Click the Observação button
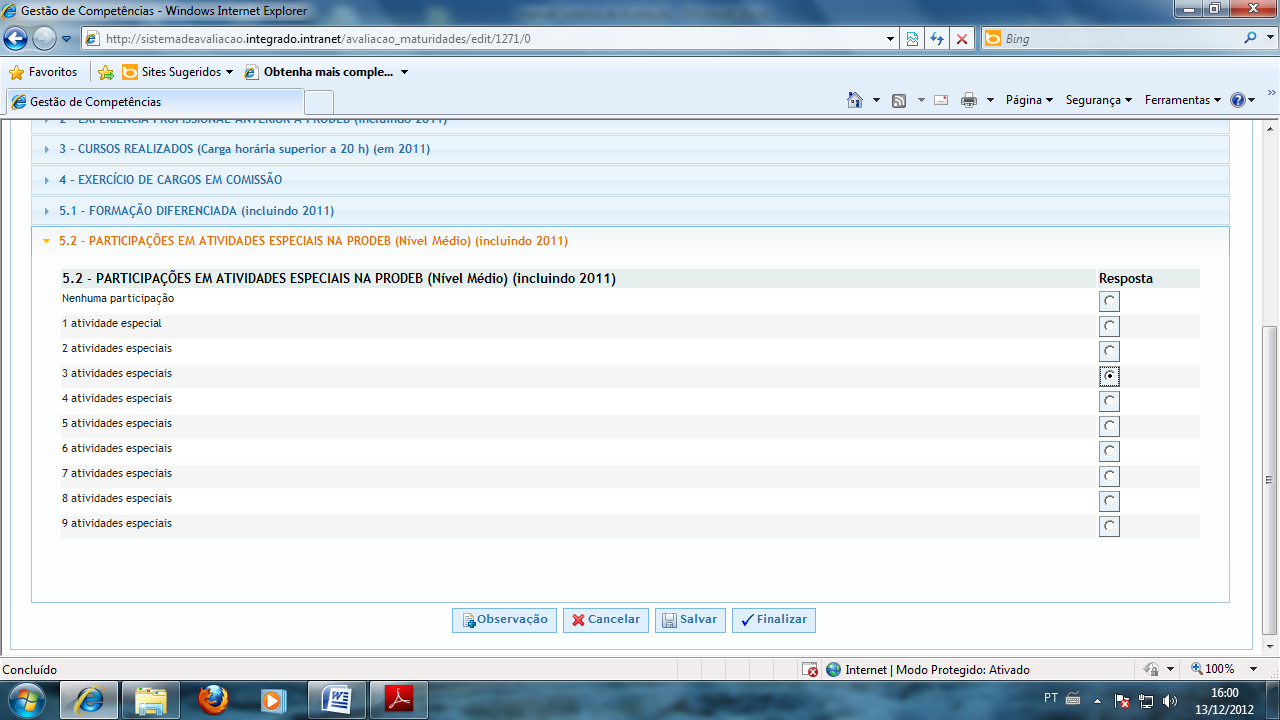Screen dimensions: 1280x720 [x=504, y=620]
